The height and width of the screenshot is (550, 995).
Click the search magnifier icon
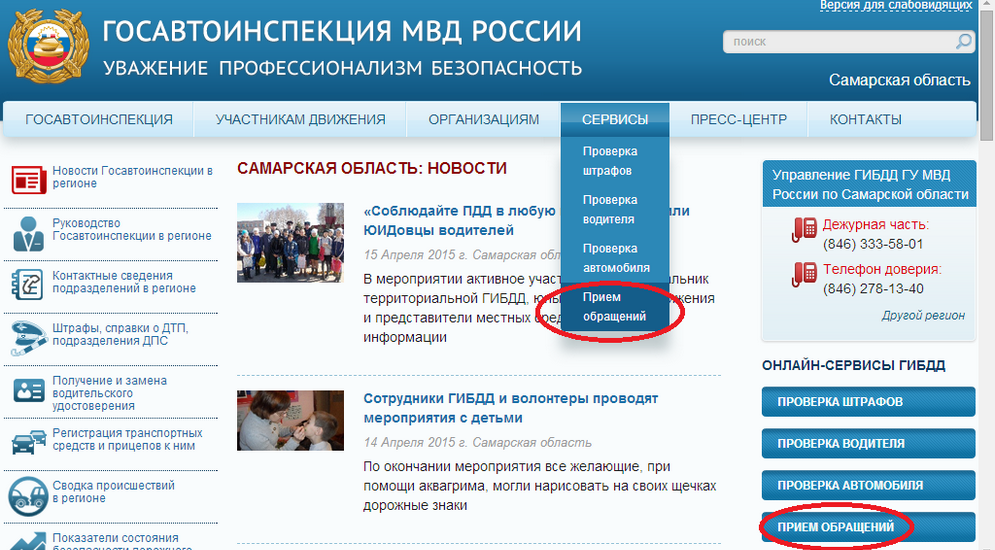[x=963, y=42]
